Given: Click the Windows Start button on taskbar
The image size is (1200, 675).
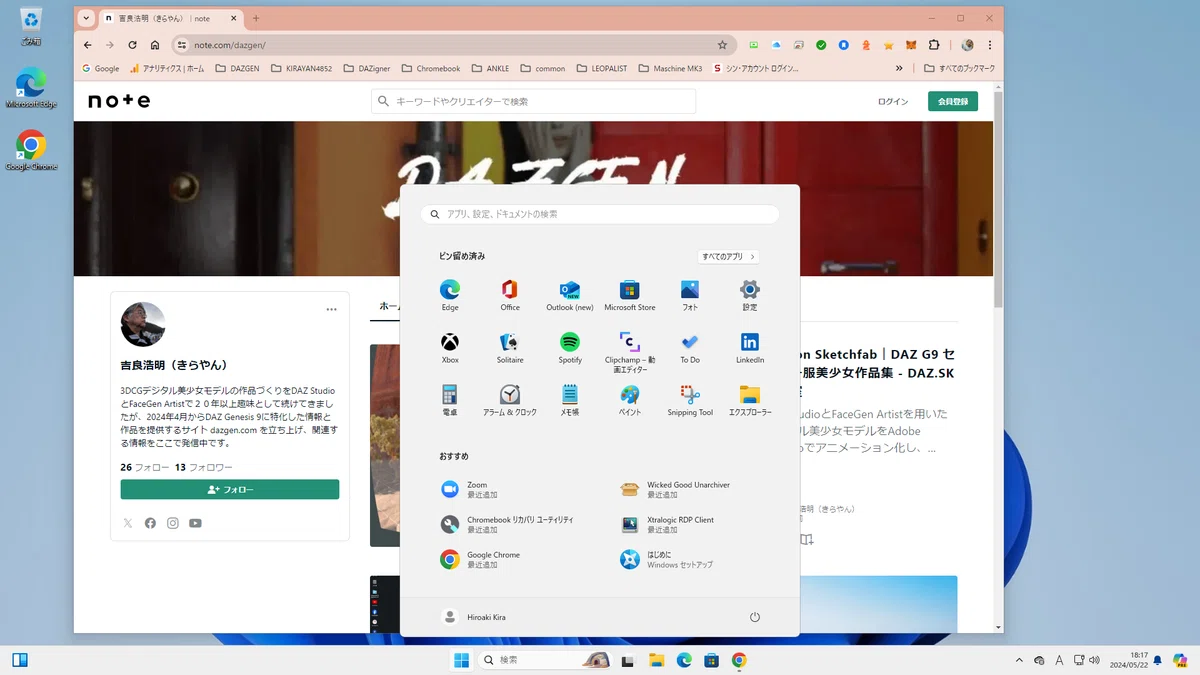Looking at the screenshot, I should (461, 660).
